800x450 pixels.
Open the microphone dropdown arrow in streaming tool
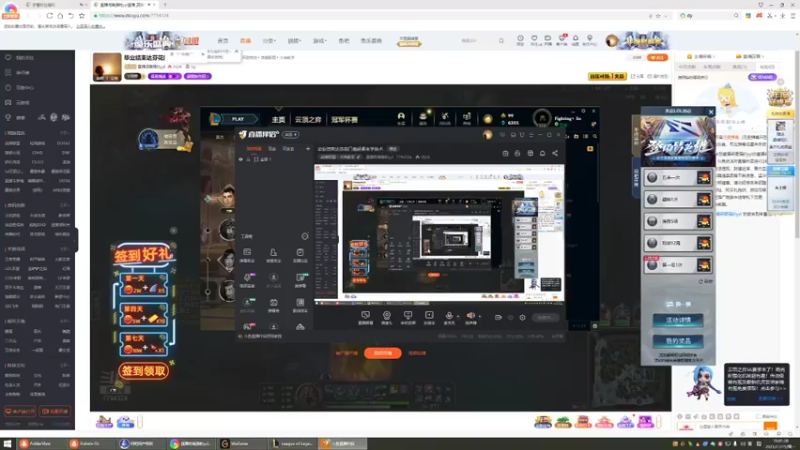coord(458,316)
